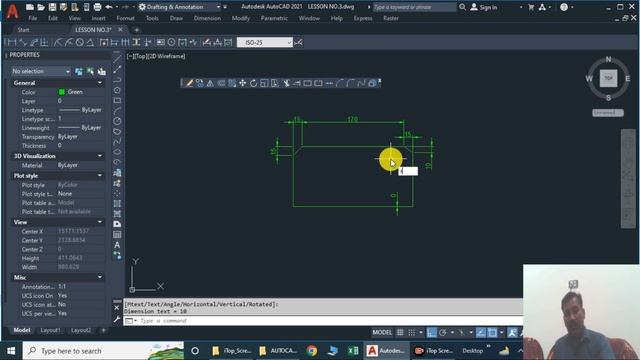Image resolution: width=640 pixels, height=360 pixels.
Task: Switch to the Start tab
Action: pos(23,30)
